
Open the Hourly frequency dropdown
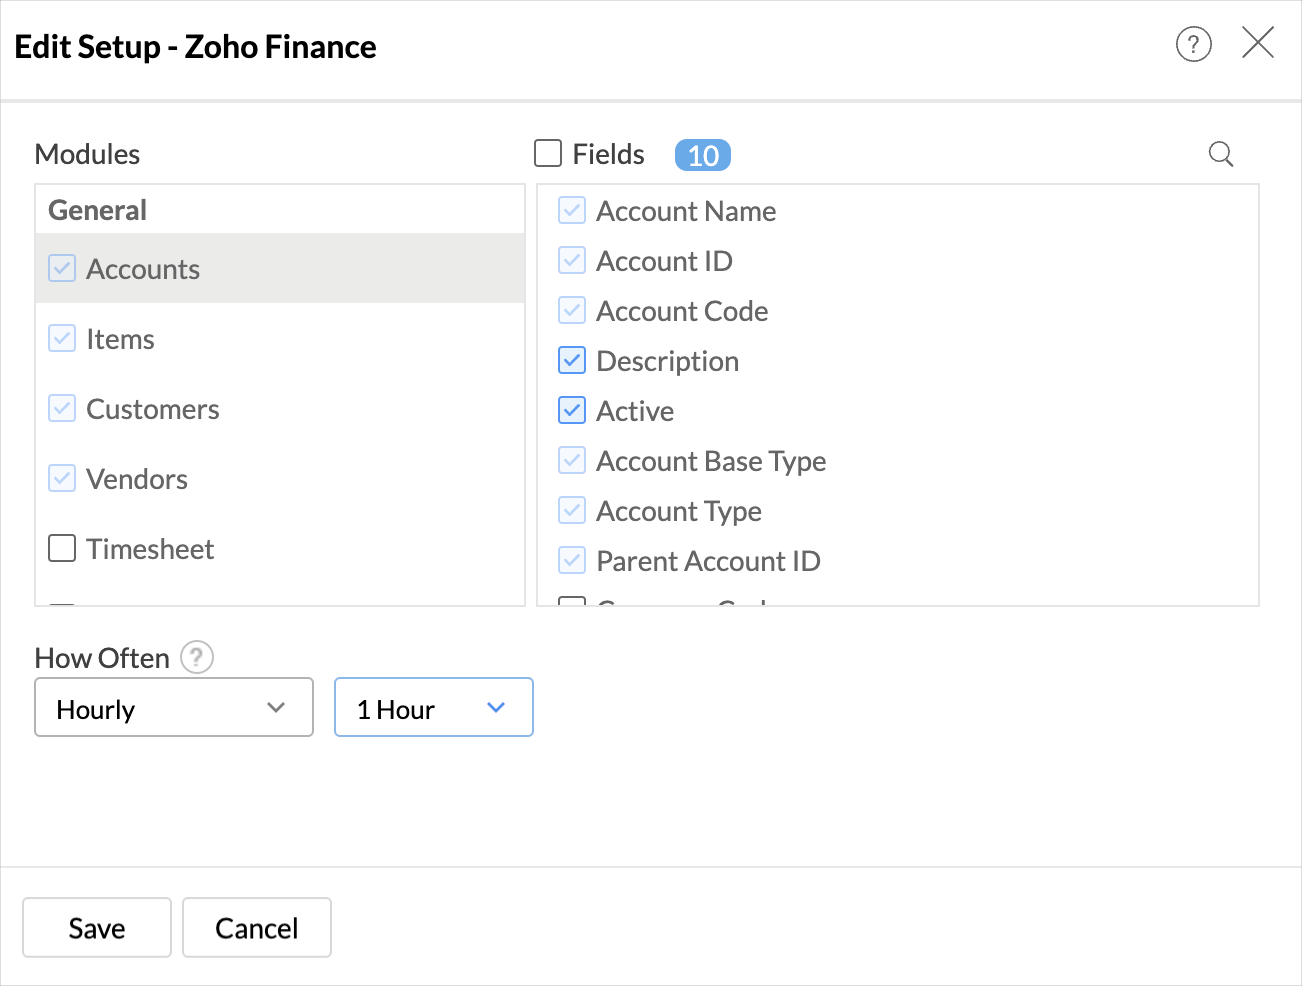coord(173,707)
